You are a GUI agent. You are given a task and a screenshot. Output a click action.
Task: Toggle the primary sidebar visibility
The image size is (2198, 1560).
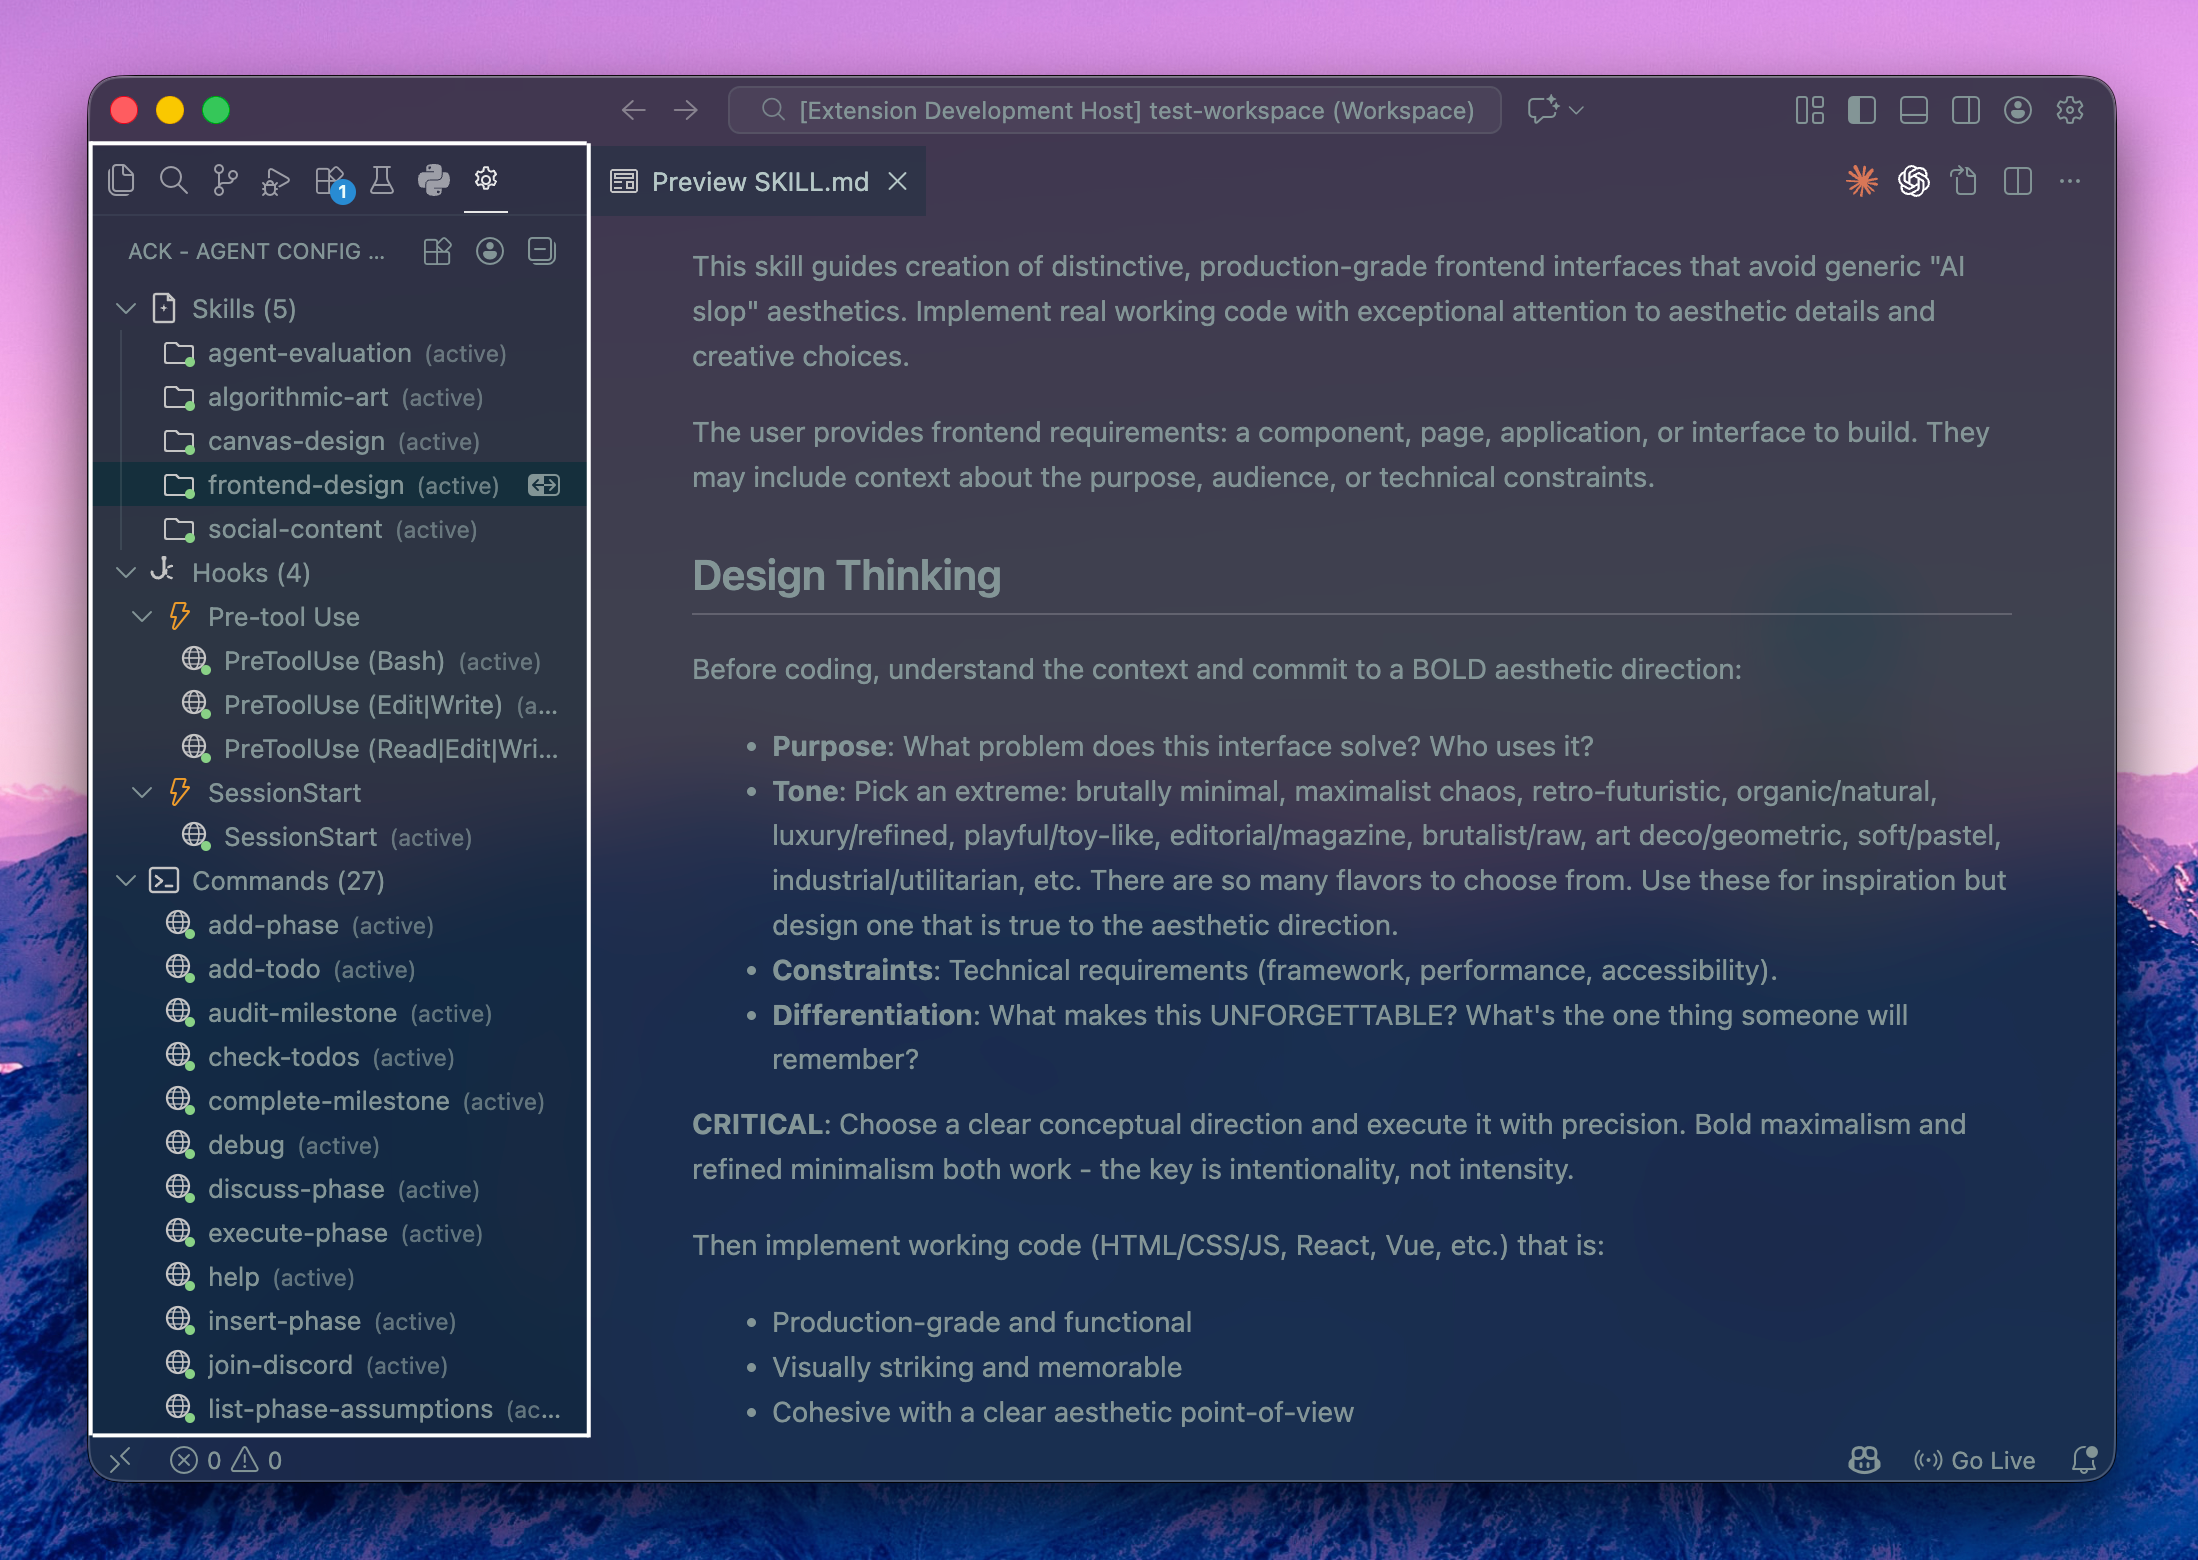(x=1862, y=110)
